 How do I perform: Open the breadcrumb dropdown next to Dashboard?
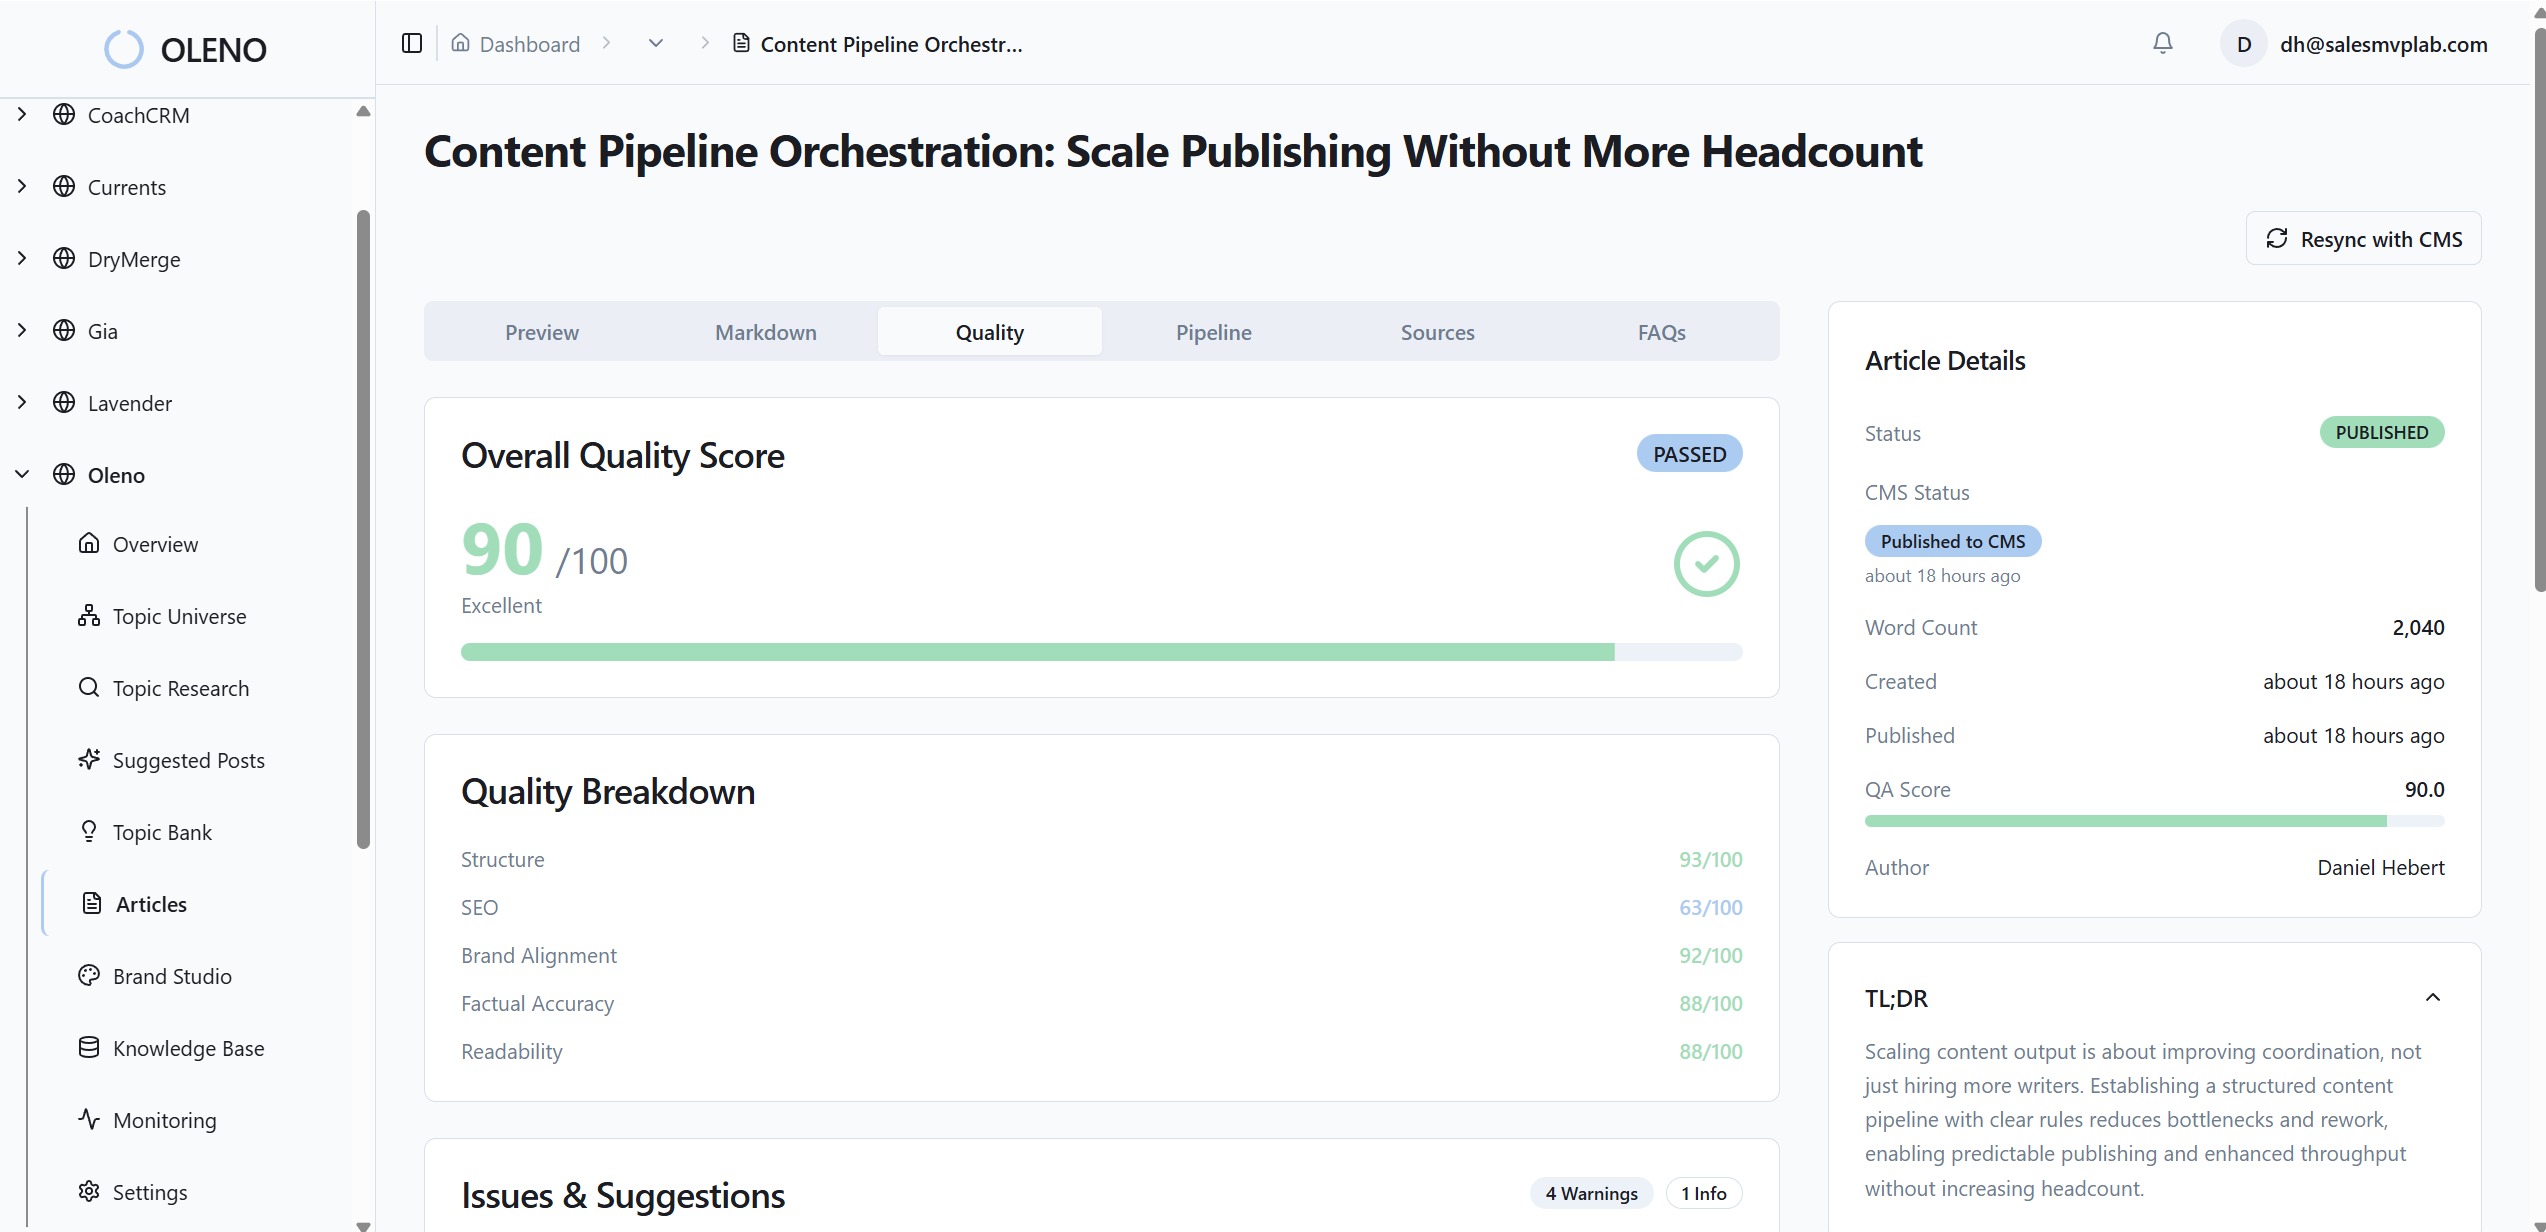(x=655, y=43)
